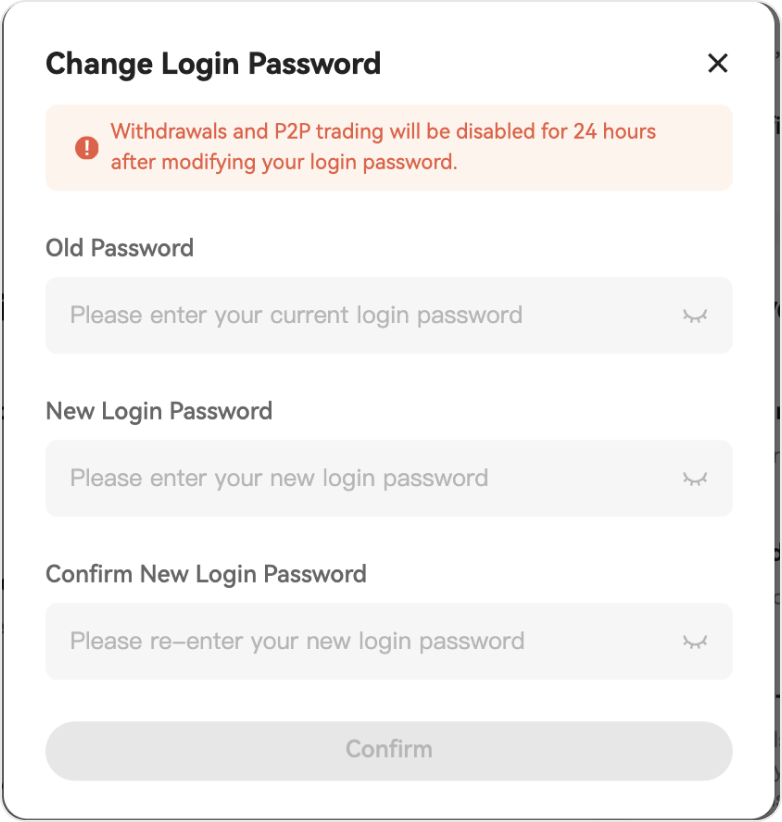The image size is (782, 822).
Task: Show the Old Password characters
Action: pyautogui.click(x=695, y=316)
